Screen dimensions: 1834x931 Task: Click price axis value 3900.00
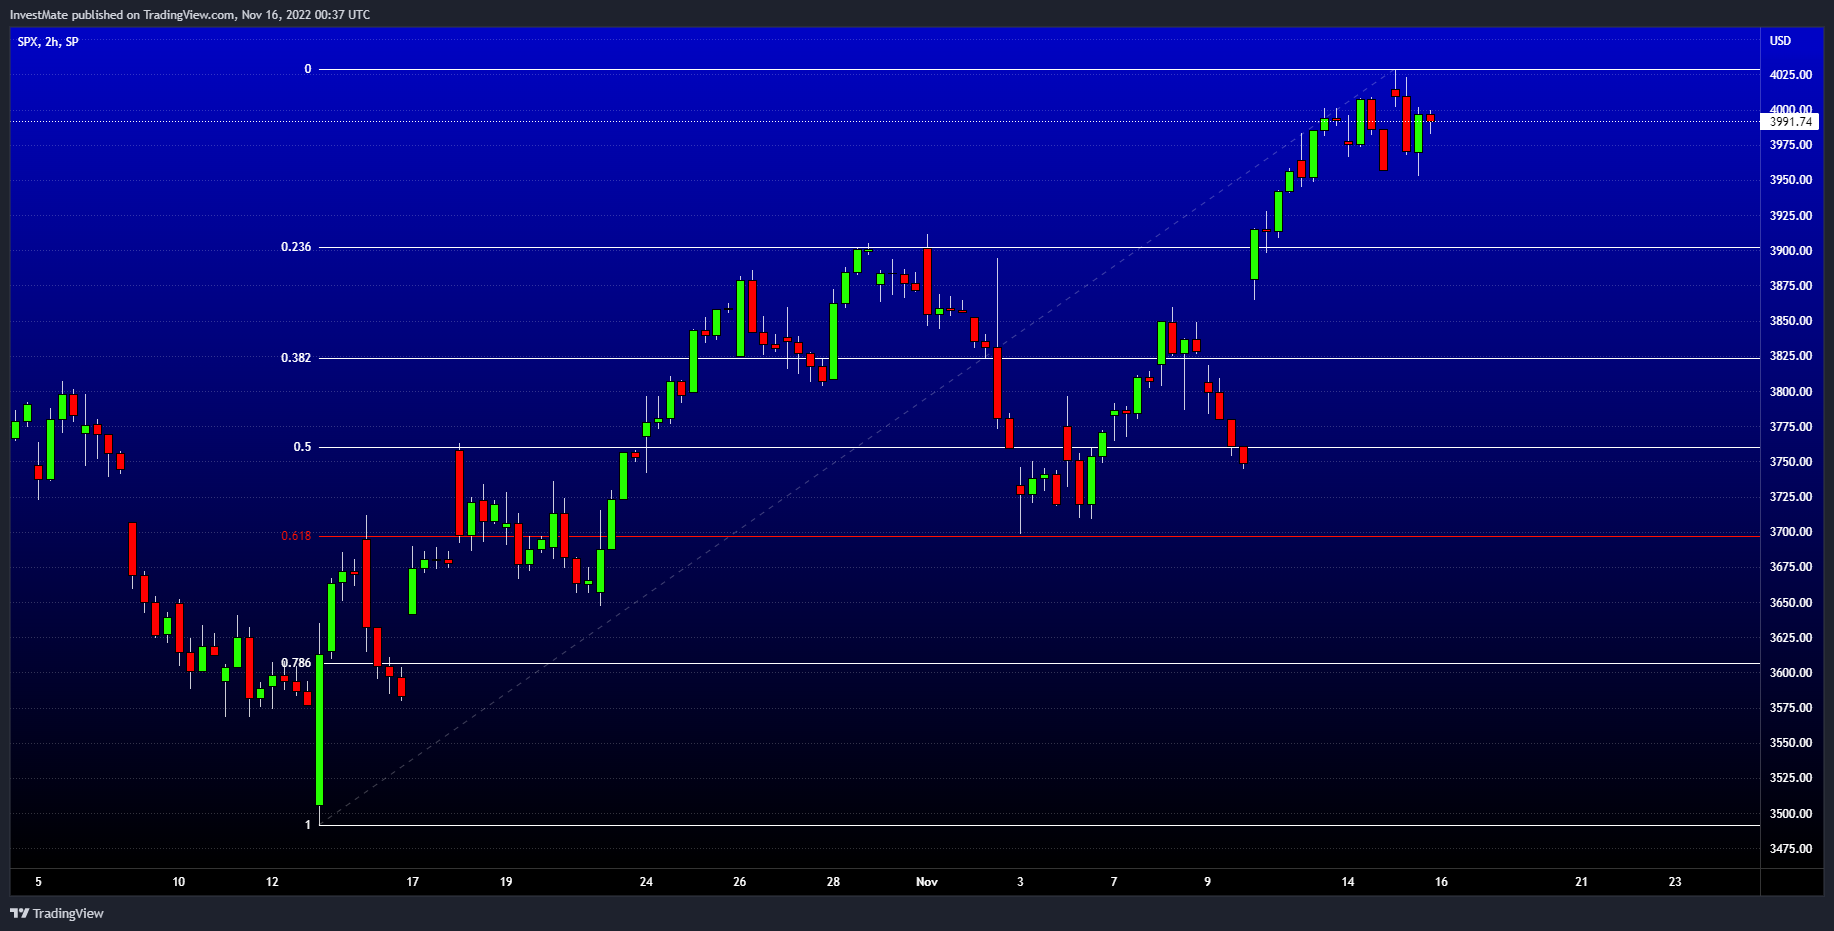point(1790,251)
